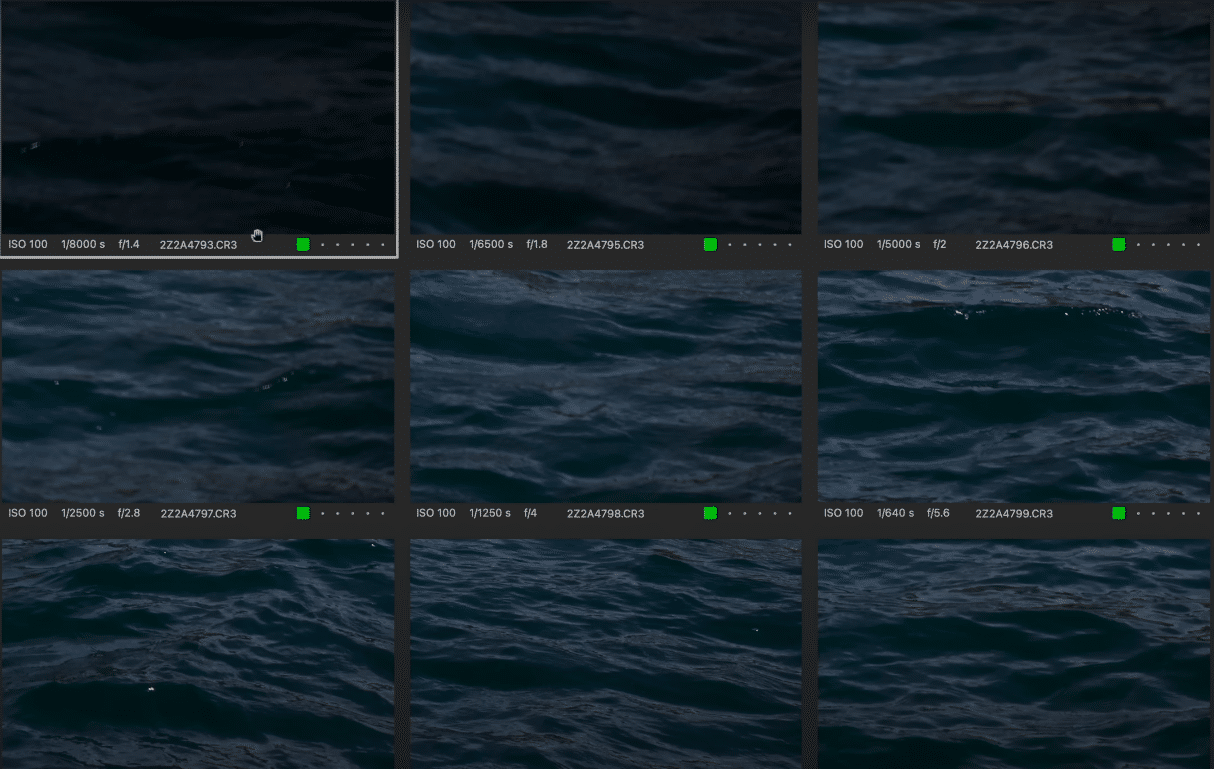Screen dimensions: 1214x769
Task: Click the f/1.4 aperture value
Action: 129,244
